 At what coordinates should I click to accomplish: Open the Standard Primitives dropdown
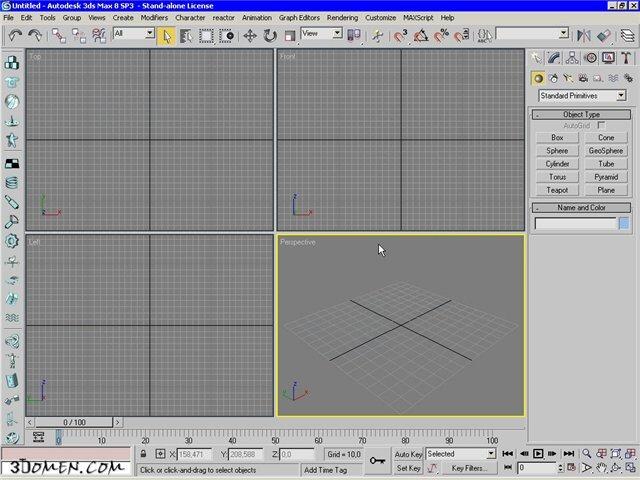(581, 96)
